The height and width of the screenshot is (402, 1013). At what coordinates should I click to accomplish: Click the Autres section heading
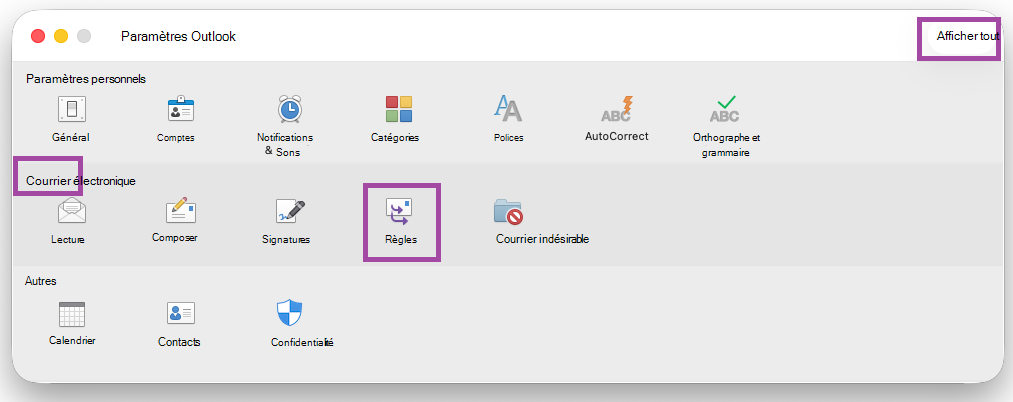(41, 281)
